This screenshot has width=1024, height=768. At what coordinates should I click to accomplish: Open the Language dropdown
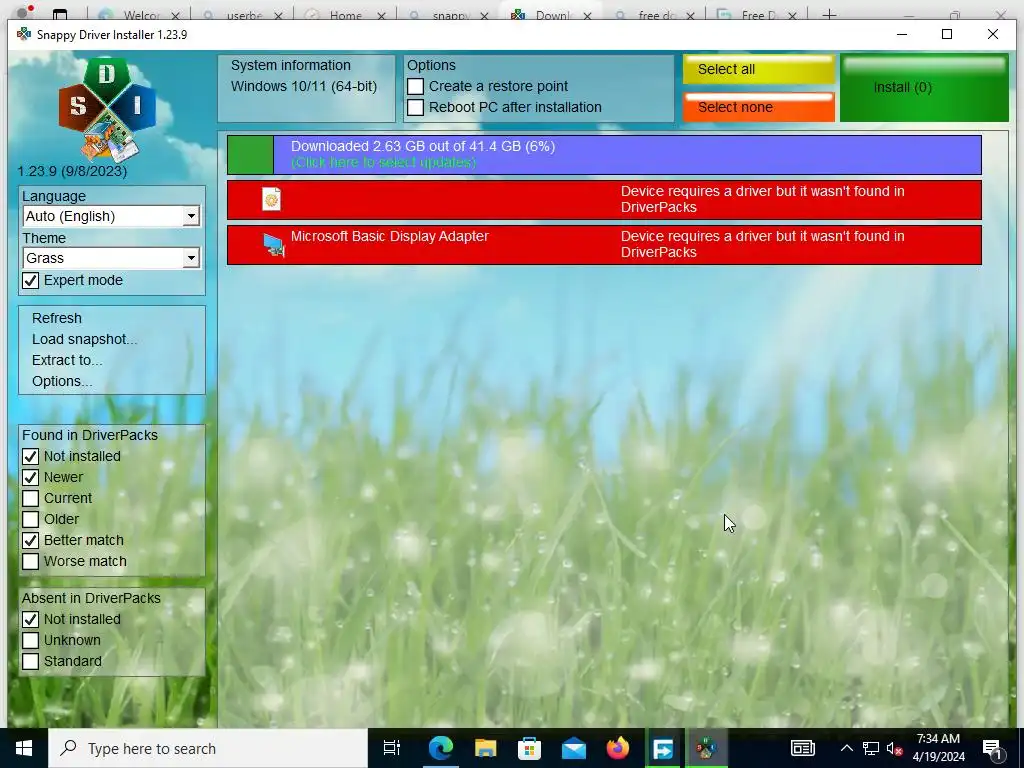coord(111,216)
